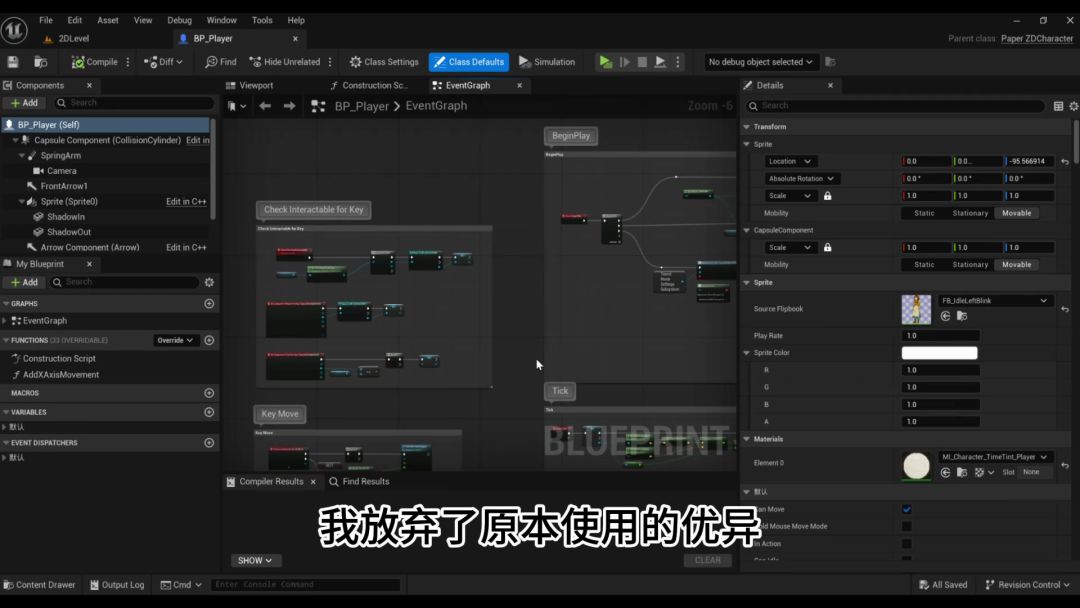Viewport: 1080px width, 608px height.
Task: Stop the play session
Action: pos(642,62)
